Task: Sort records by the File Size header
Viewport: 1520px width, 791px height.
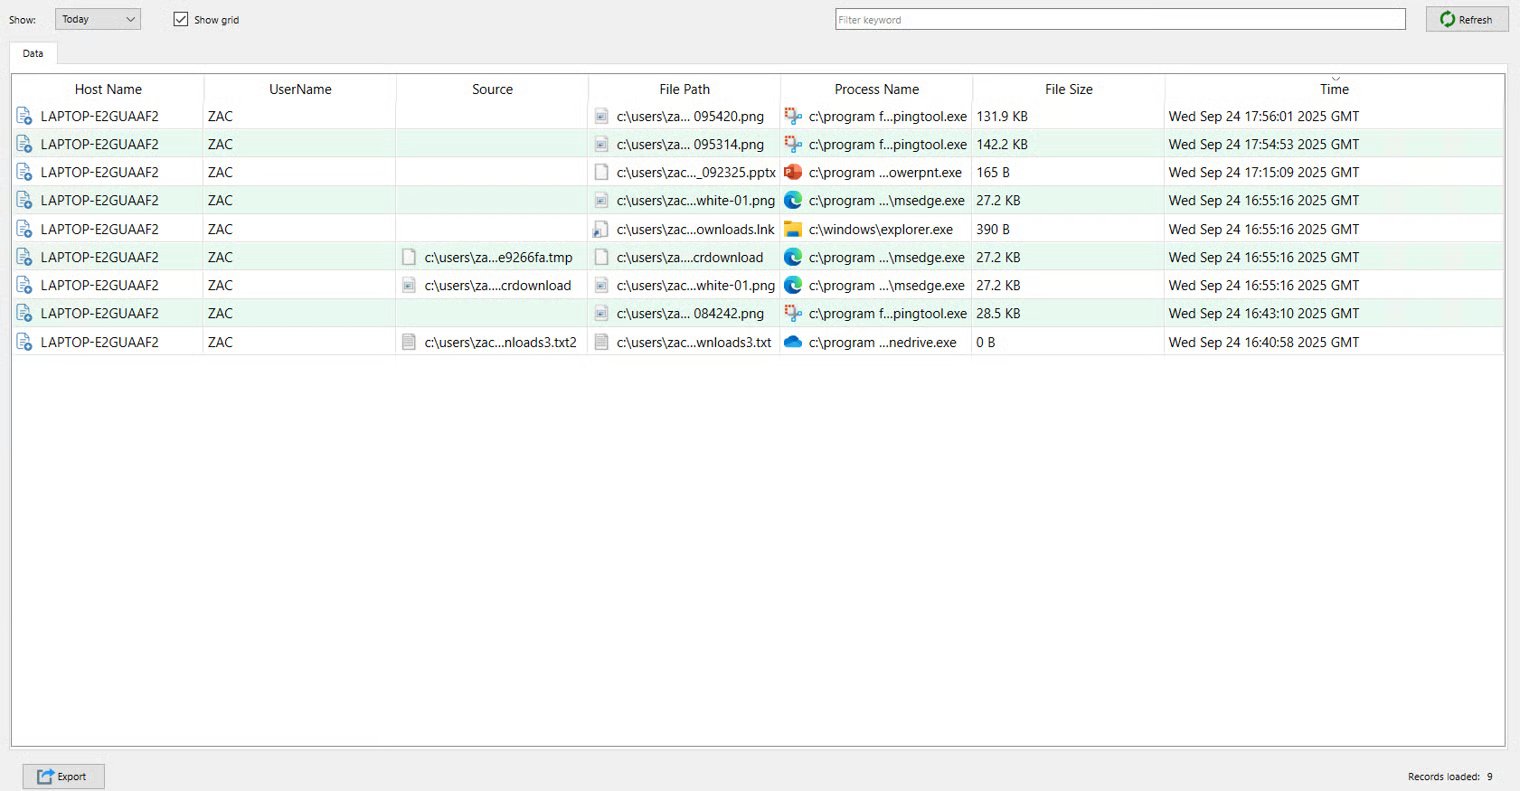Action: (x=1068, y=89)
